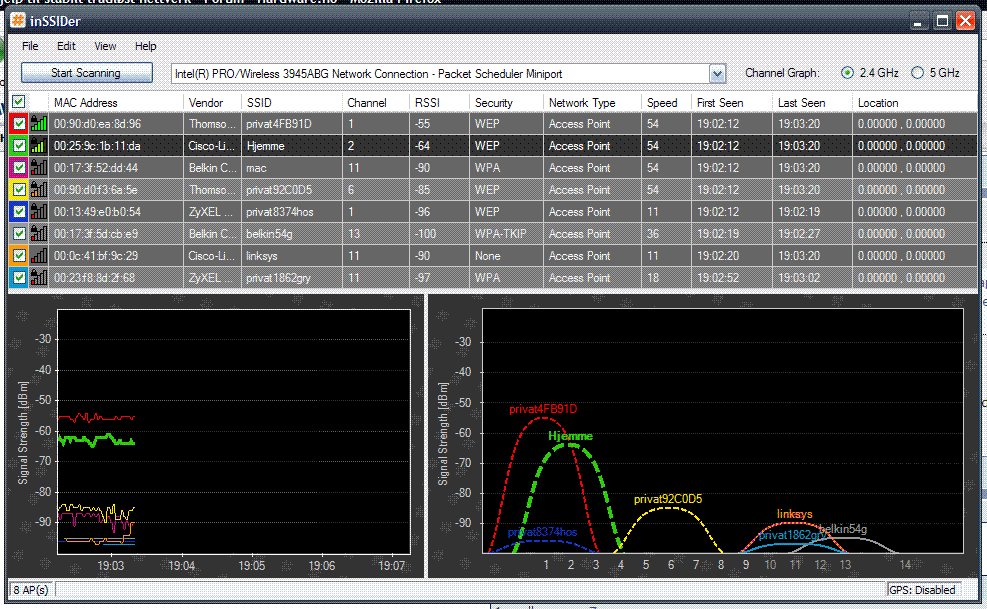Uncheck the yellow checkbox for privat92C0D5
The height and width of the screenshot is (609, 987).
point(20,190)
